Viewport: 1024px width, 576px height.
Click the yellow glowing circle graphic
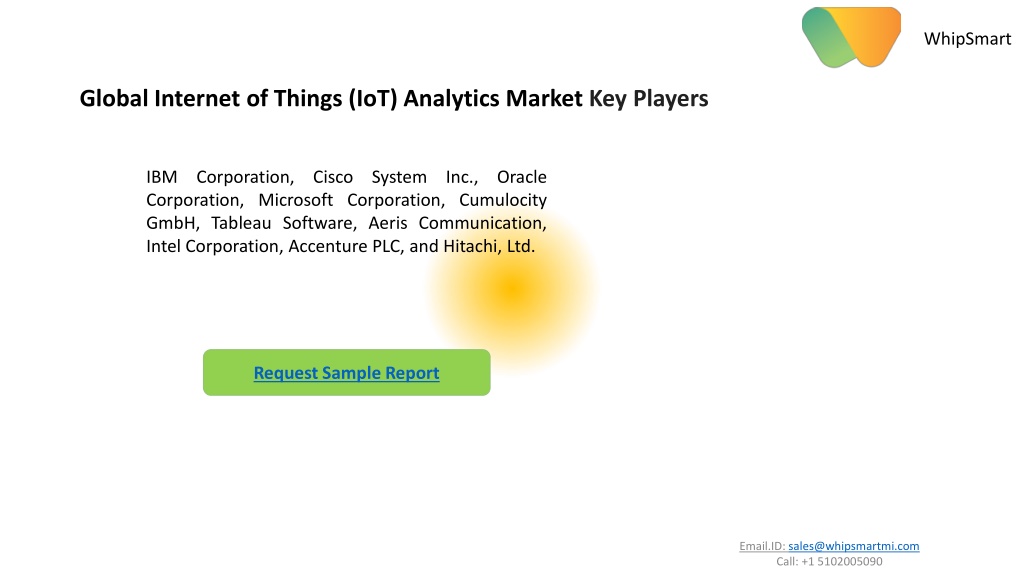click(x=513, y=289)
